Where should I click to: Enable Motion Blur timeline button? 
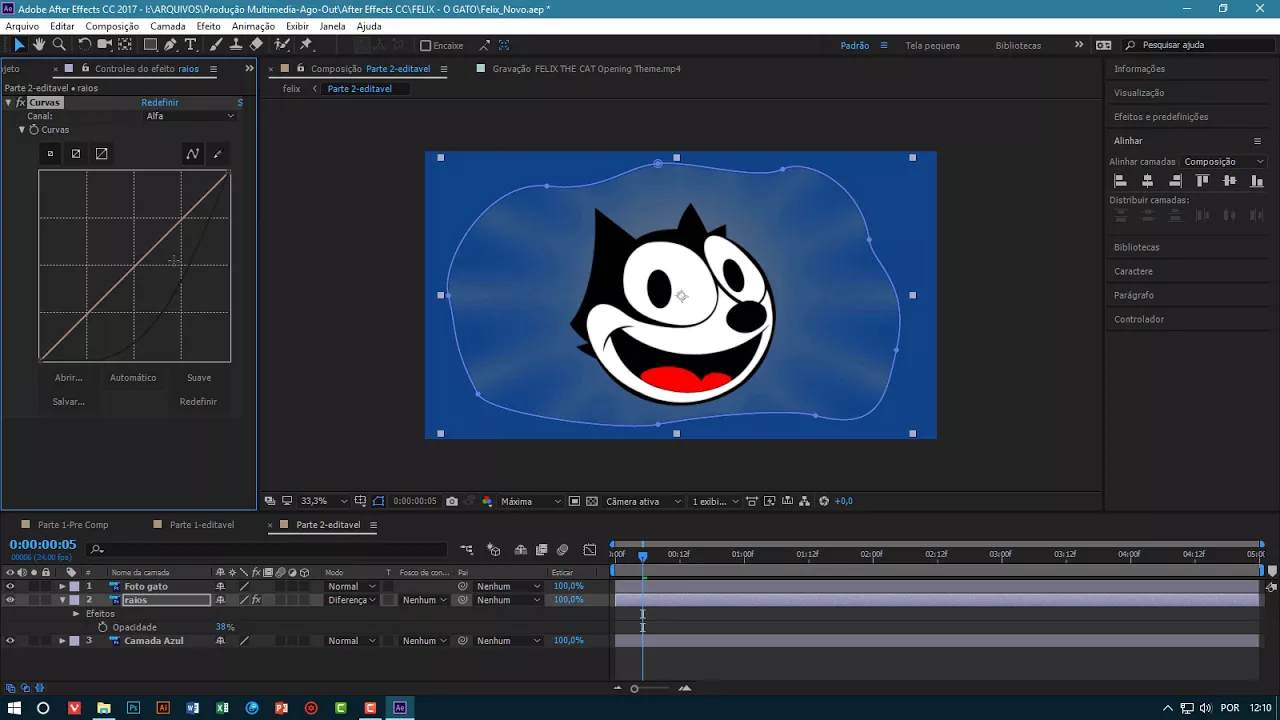click(562, 550)
